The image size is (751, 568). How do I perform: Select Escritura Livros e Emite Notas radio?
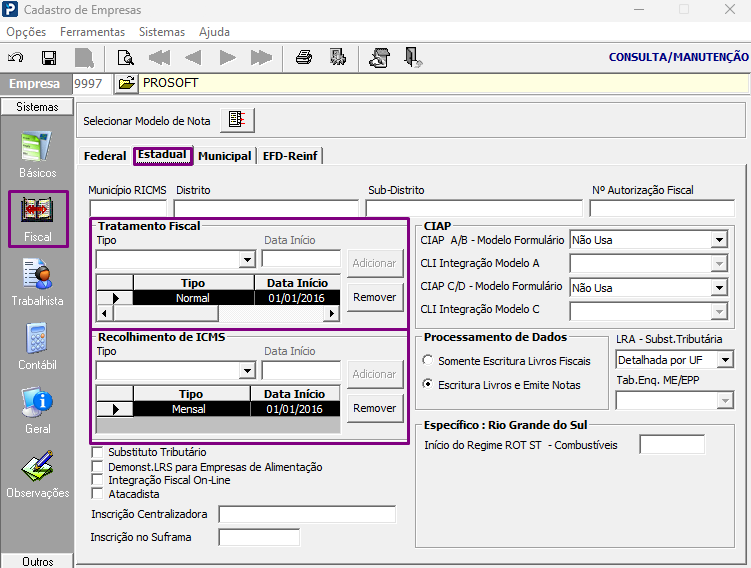(x=428, y=384)
